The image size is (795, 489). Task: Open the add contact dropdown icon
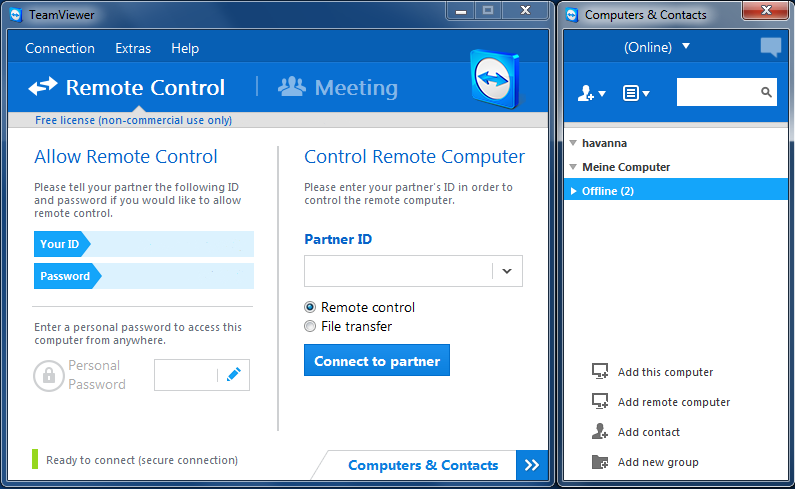click(x=591, y=93)
